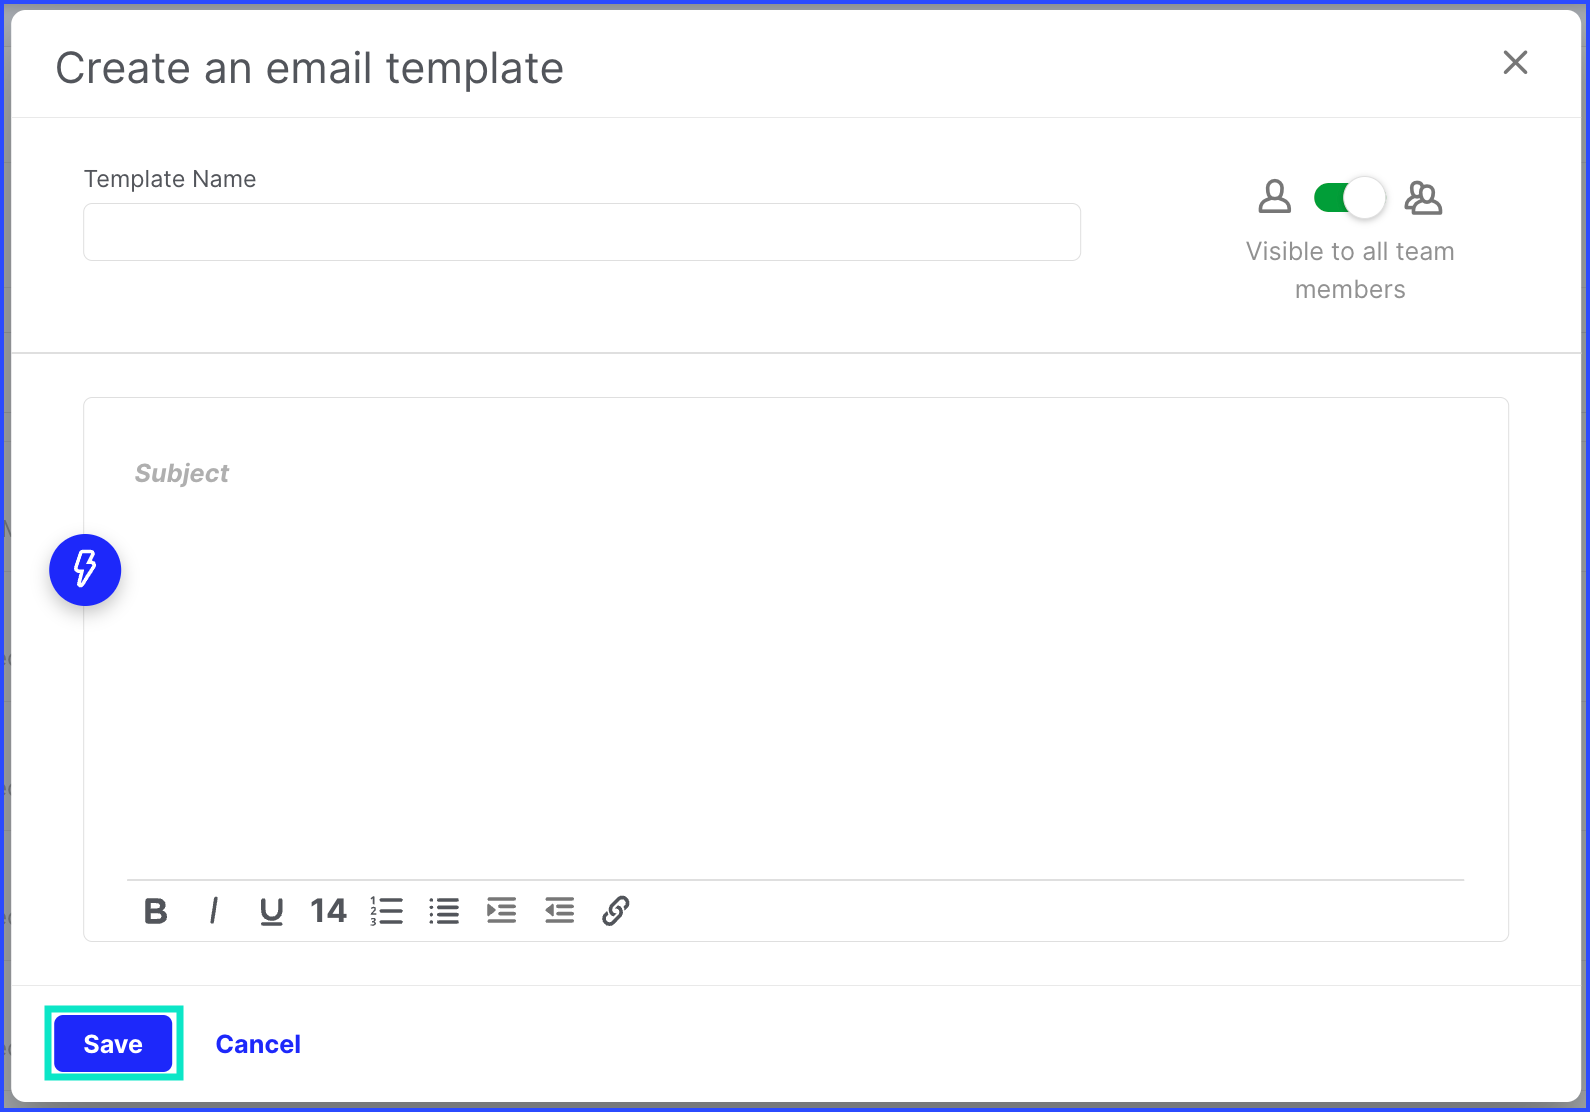Select the team members group icon
The width and height of the screenshot is (1590, 1112).
[1423, 198]
